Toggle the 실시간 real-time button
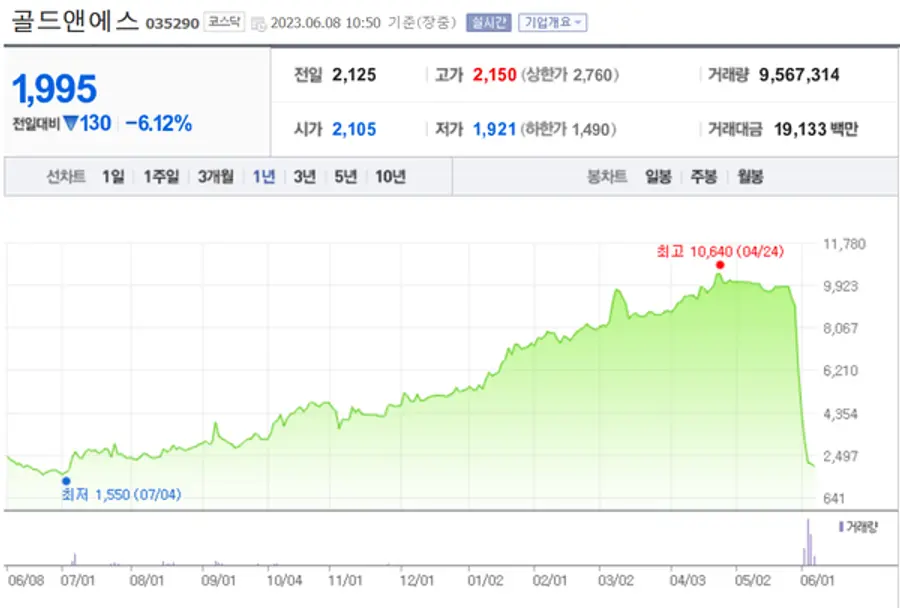The width and height of the screenshot is (900, 608). pos(487,22)
